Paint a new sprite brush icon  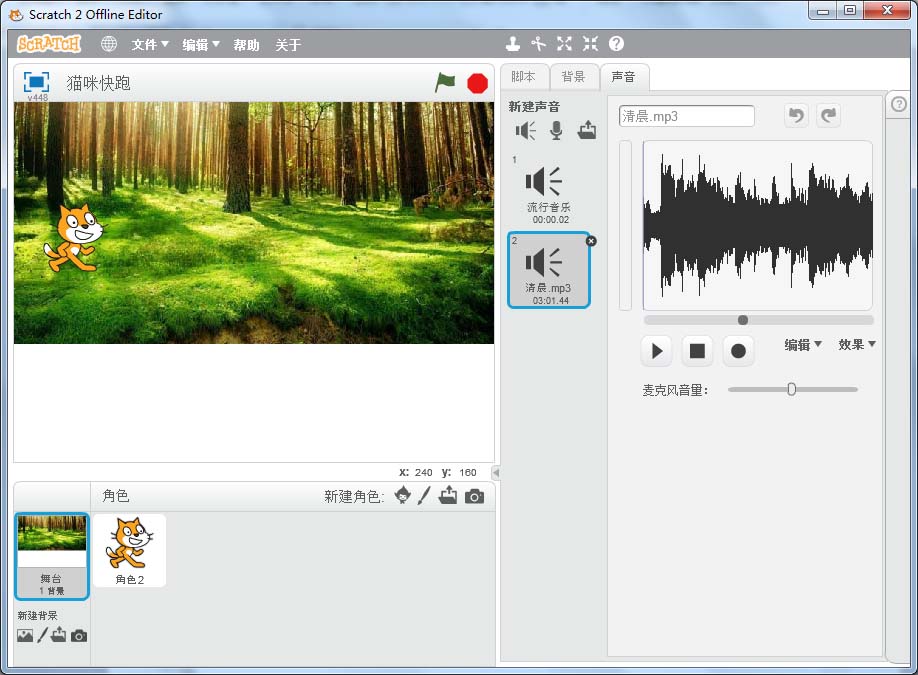tap(424, 495)
